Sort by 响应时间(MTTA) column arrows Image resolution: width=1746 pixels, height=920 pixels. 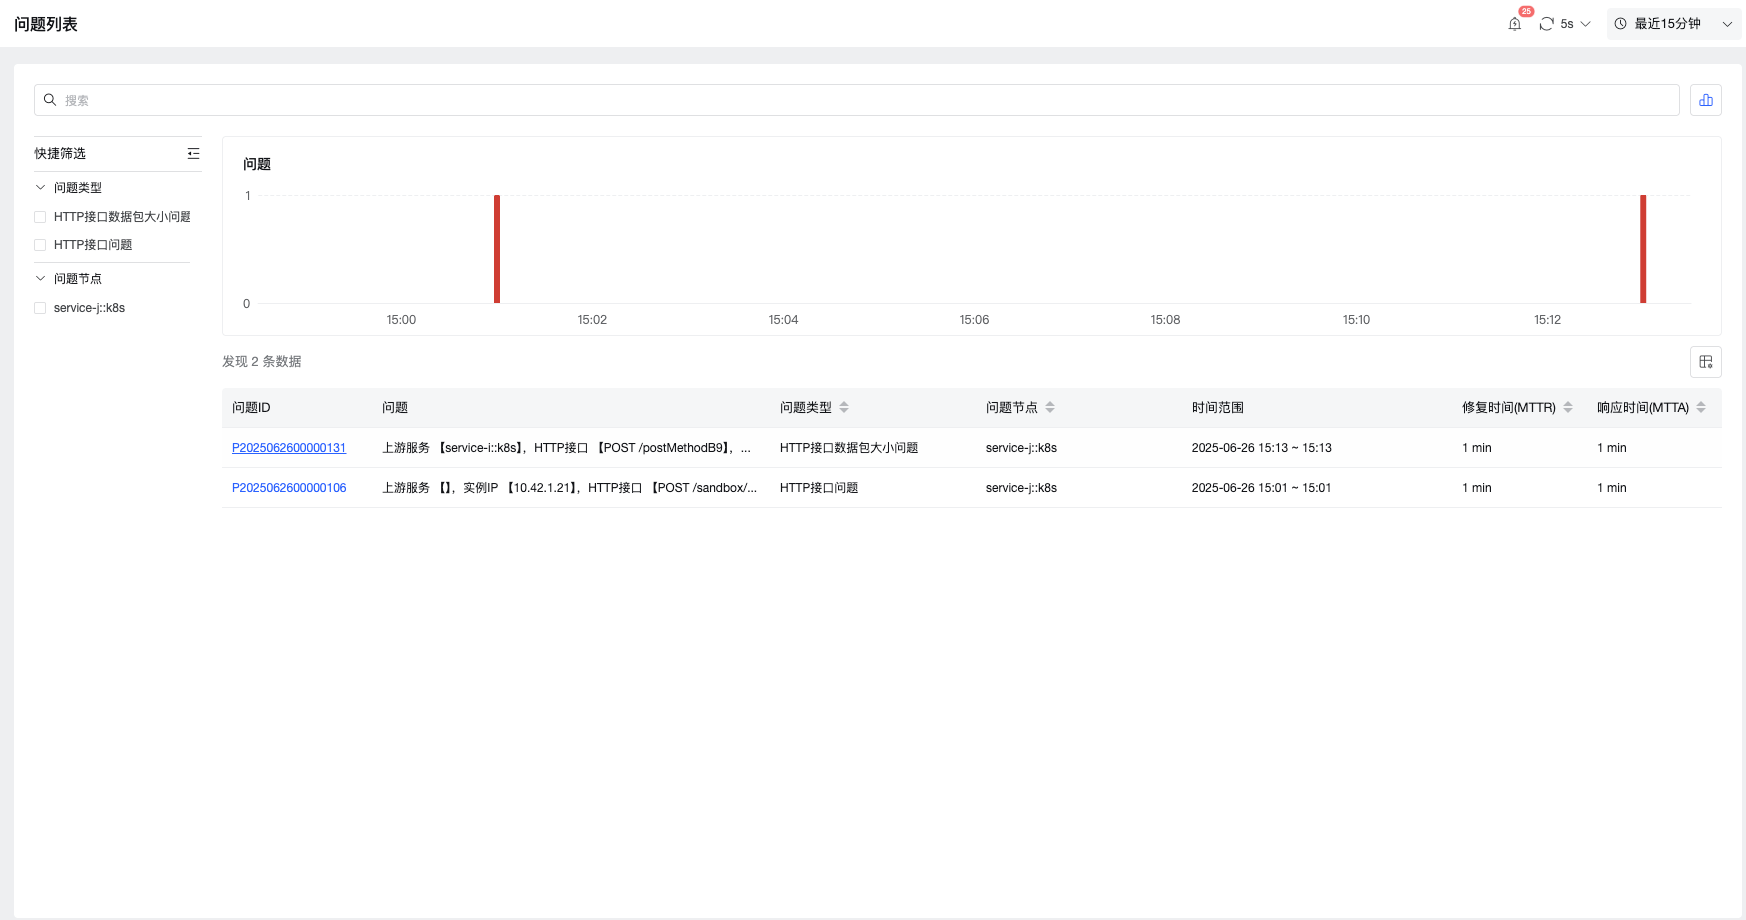point(1701,408)
